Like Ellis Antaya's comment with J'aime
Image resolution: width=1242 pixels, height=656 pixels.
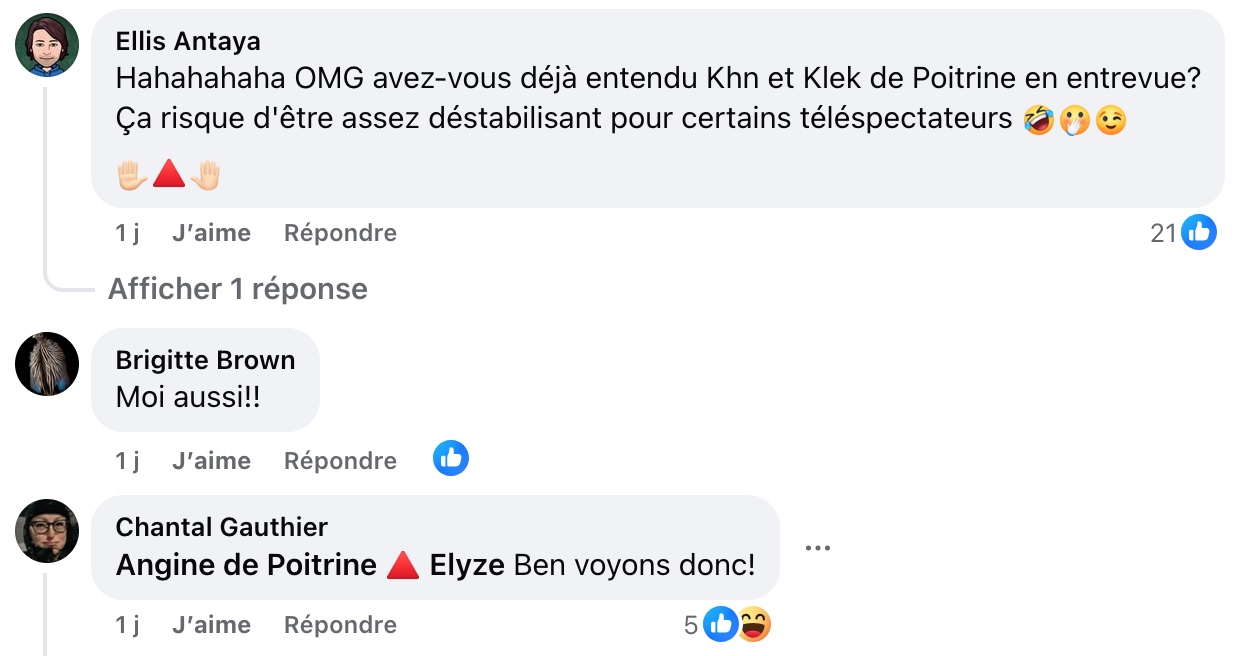click(x=211, y=233)
